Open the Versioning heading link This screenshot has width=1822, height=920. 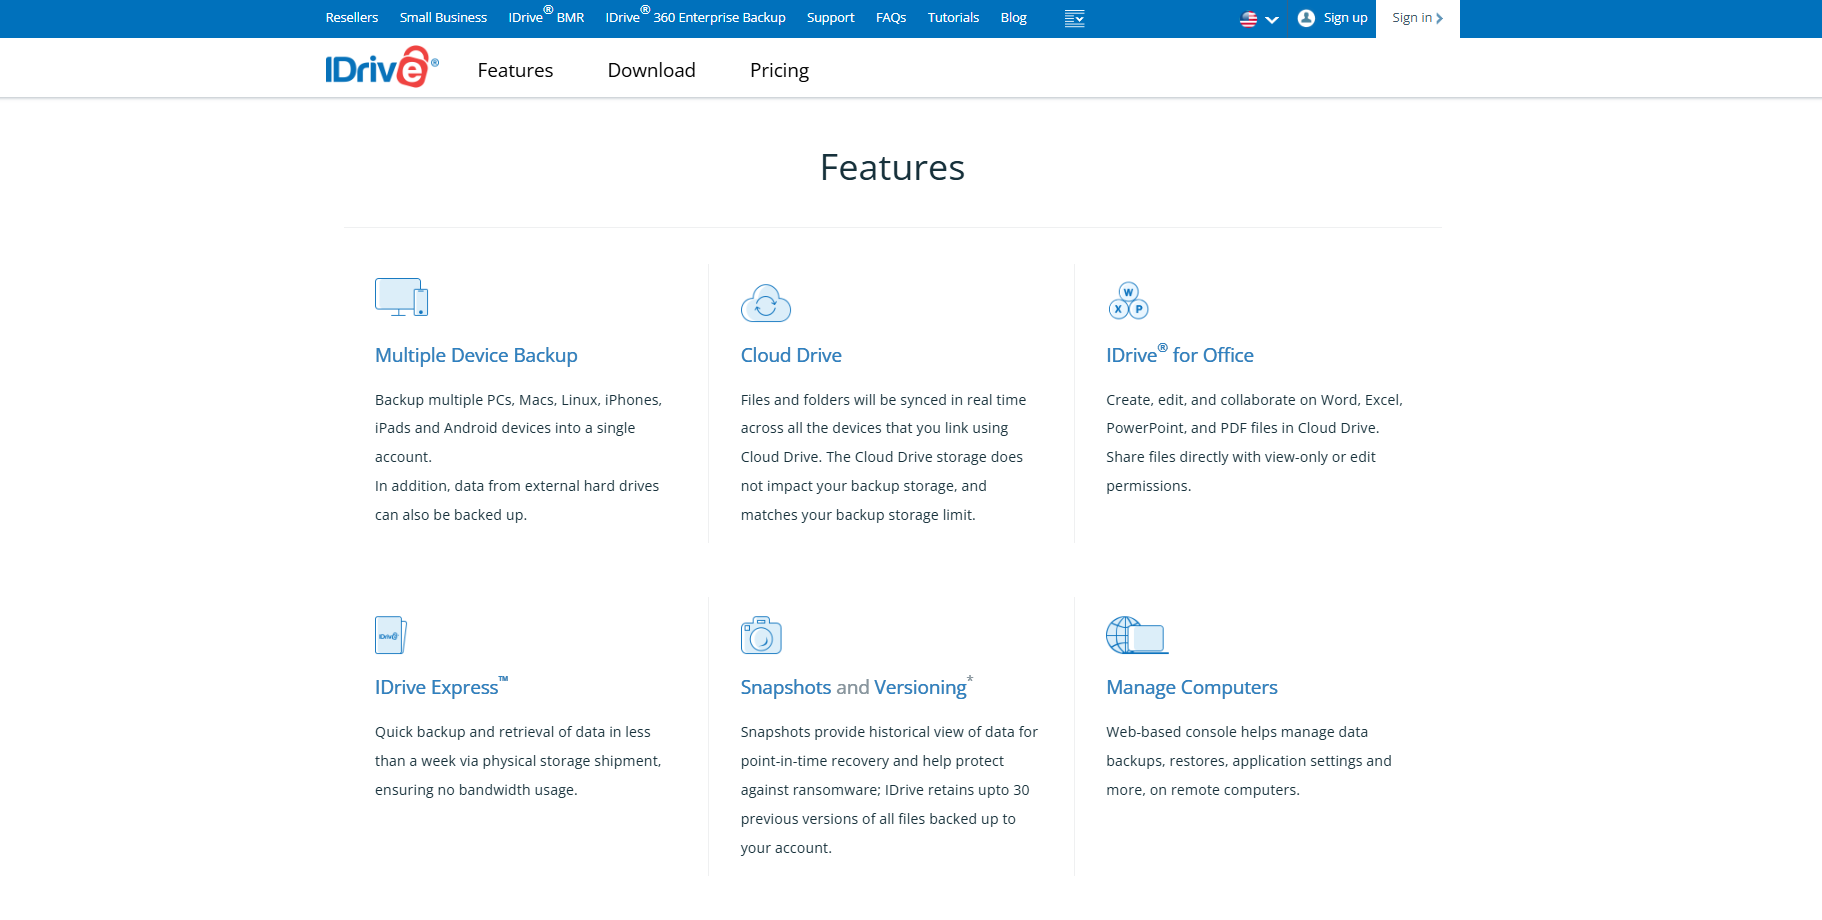pyautogui.click(x=920, y=687)
